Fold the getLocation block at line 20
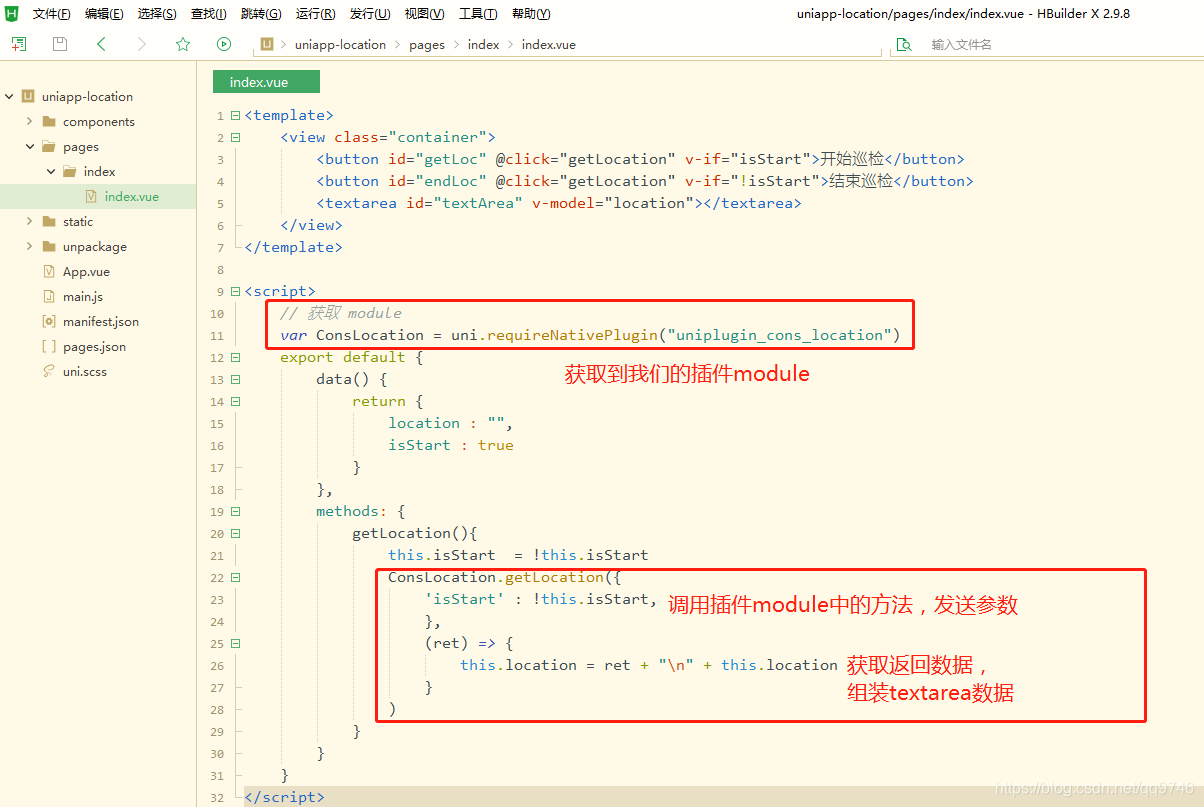 (x=235, y=534)
